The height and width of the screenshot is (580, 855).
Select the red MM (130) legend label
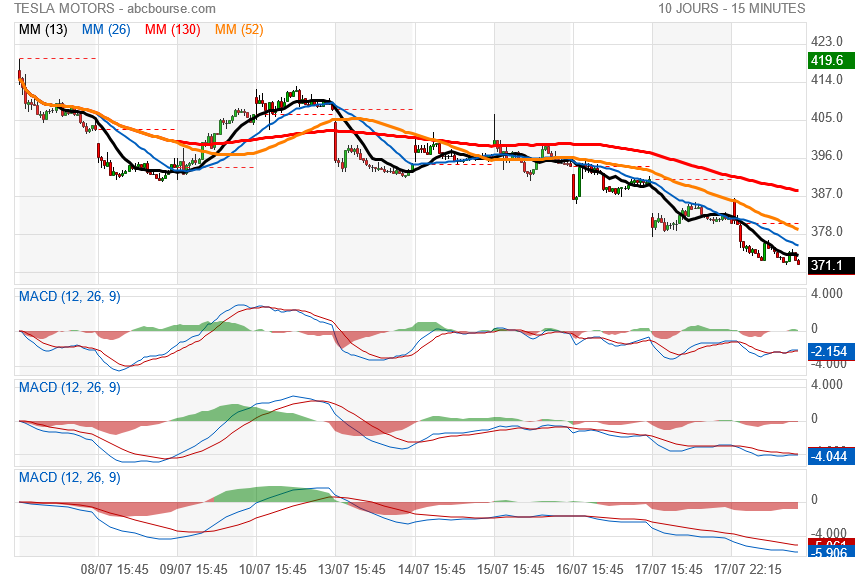point(173,29)
